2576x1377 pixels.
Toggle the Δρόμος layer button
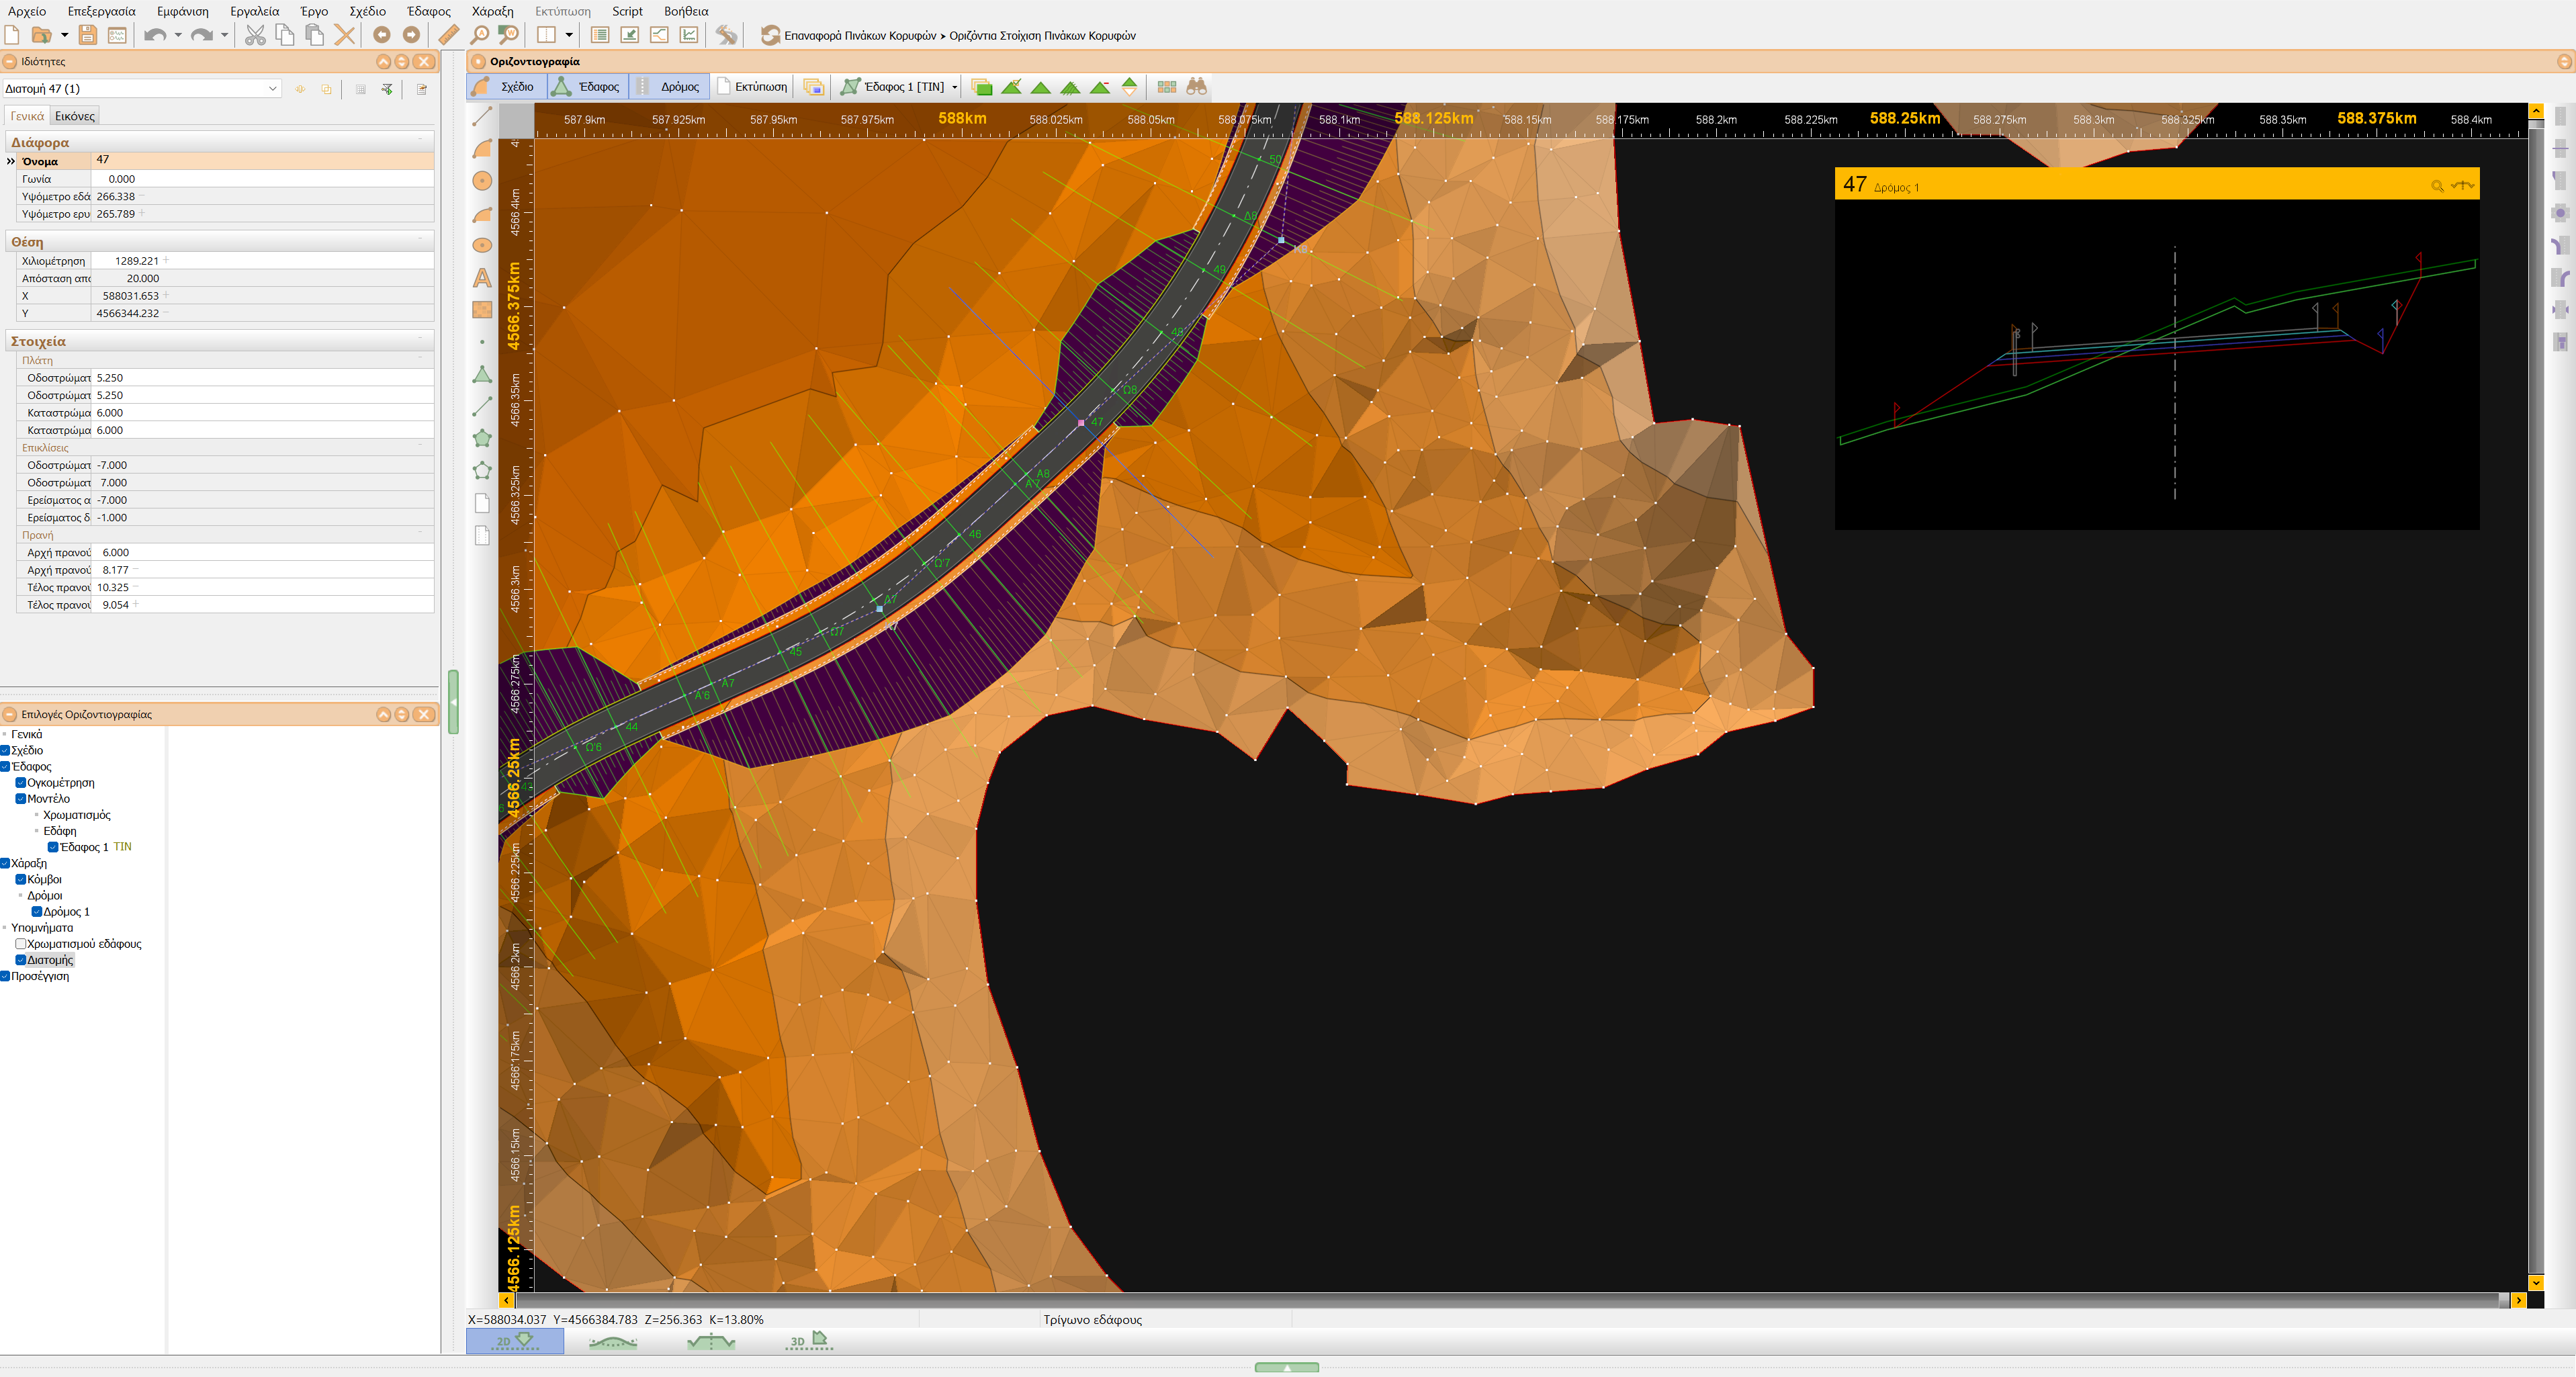(670, 87)
